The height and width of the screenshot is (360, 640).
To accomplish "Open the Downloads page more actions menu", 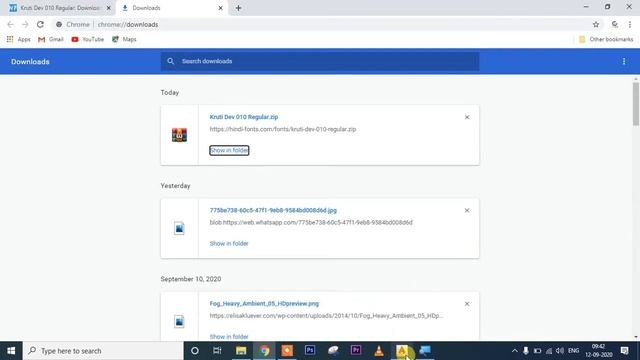I will click(624, 61).
